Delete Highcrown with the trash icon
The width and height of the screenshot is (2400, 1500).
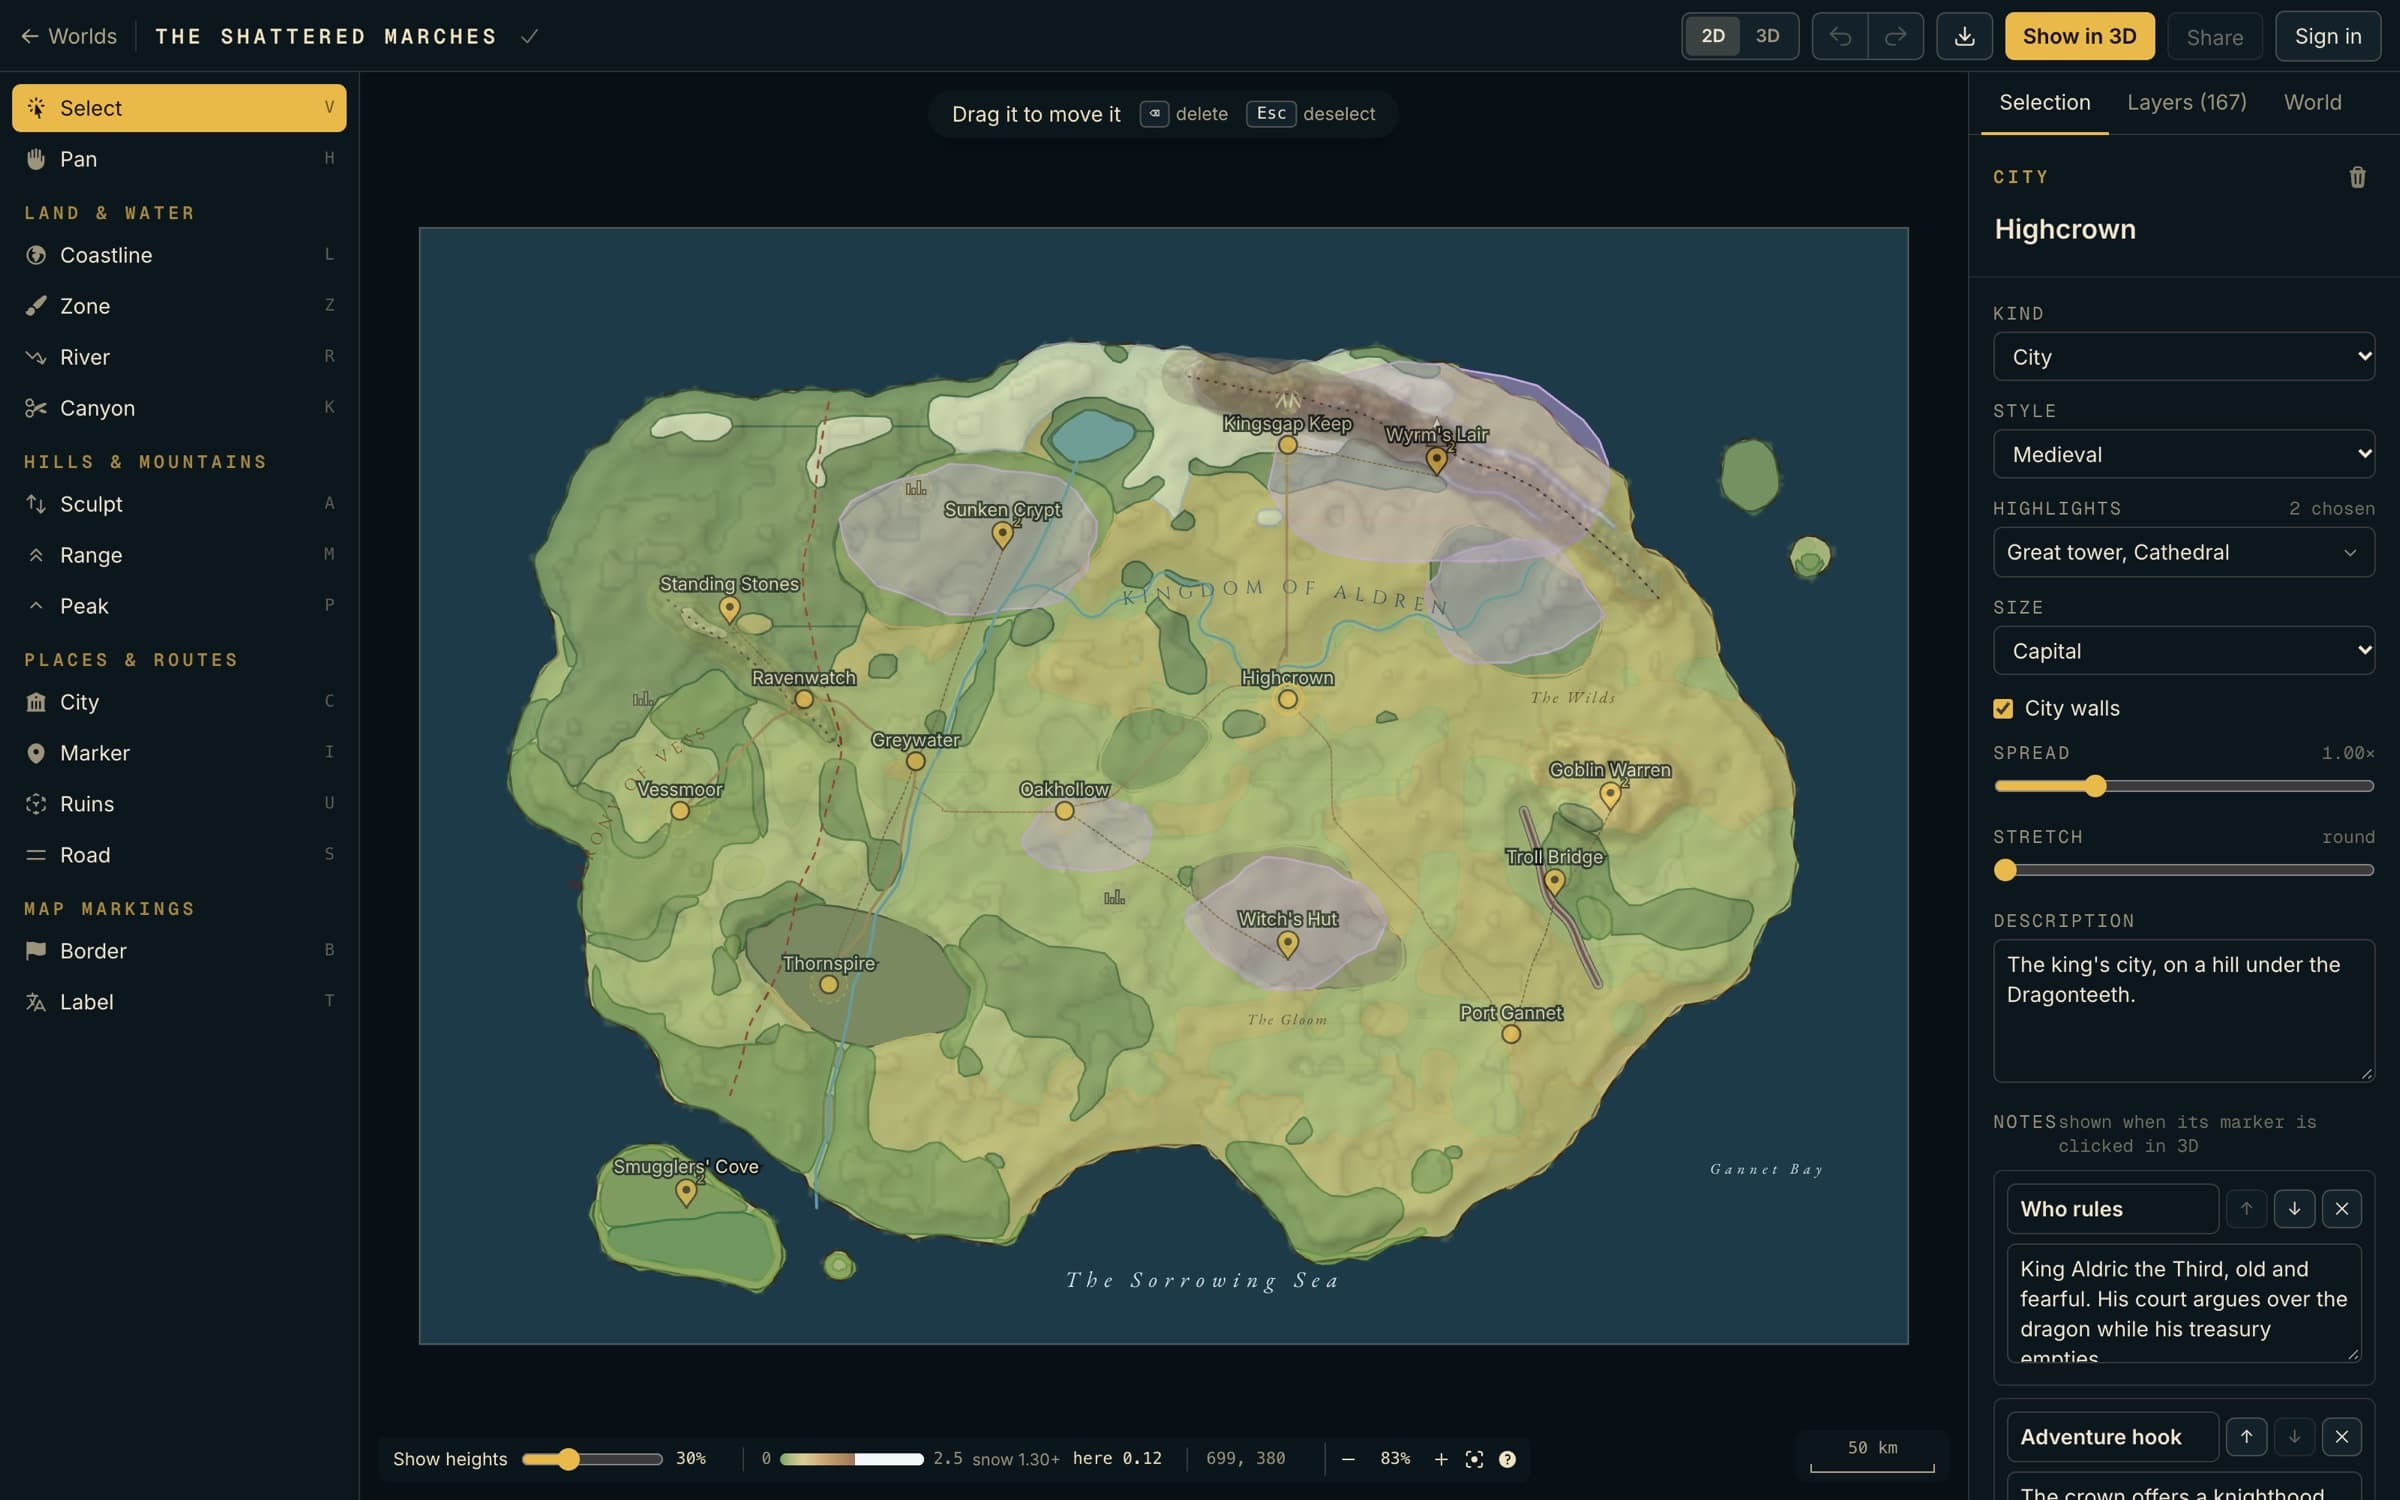pos(2357,177)
